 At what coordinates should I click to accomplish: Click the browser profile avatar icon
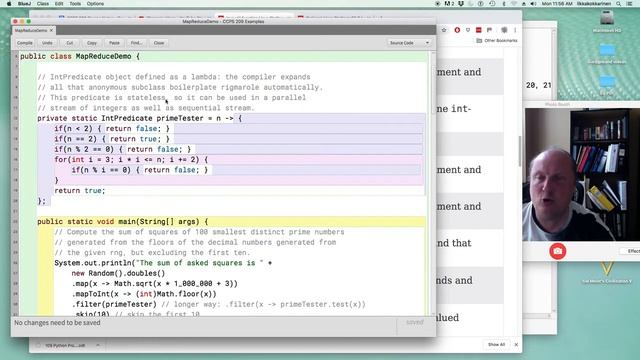coord(504,30)
